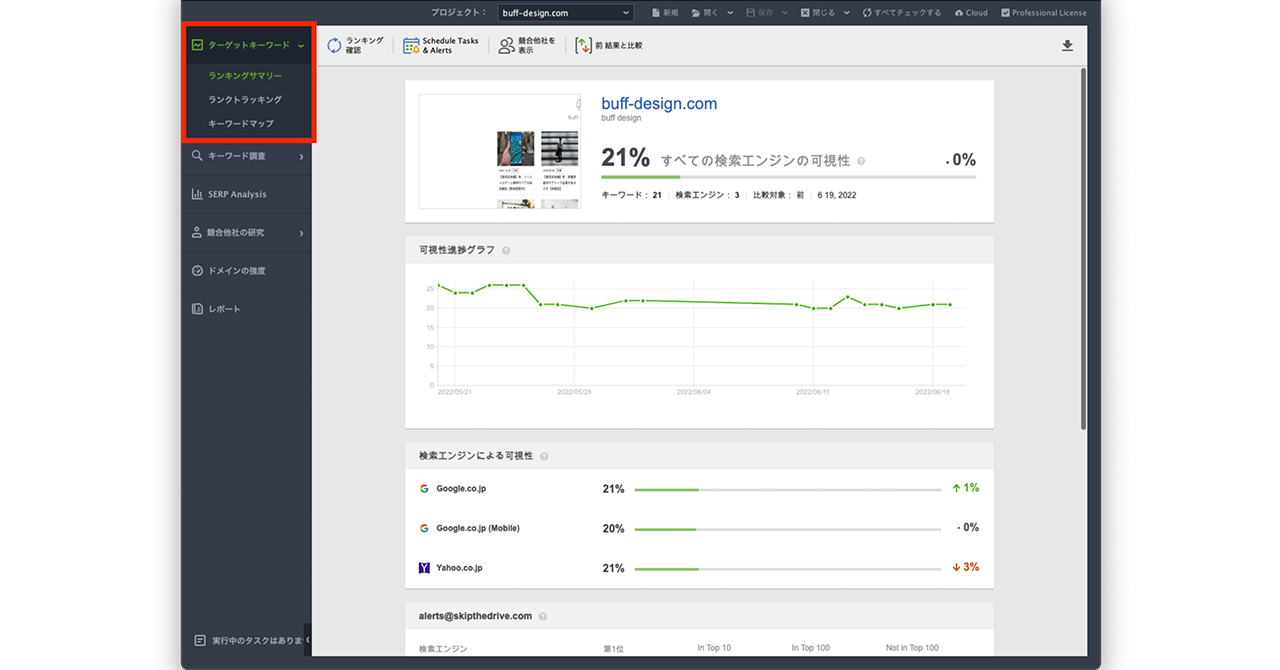
Task: Click the Cloud icon in top bar
Action: (x=959, y=13)
